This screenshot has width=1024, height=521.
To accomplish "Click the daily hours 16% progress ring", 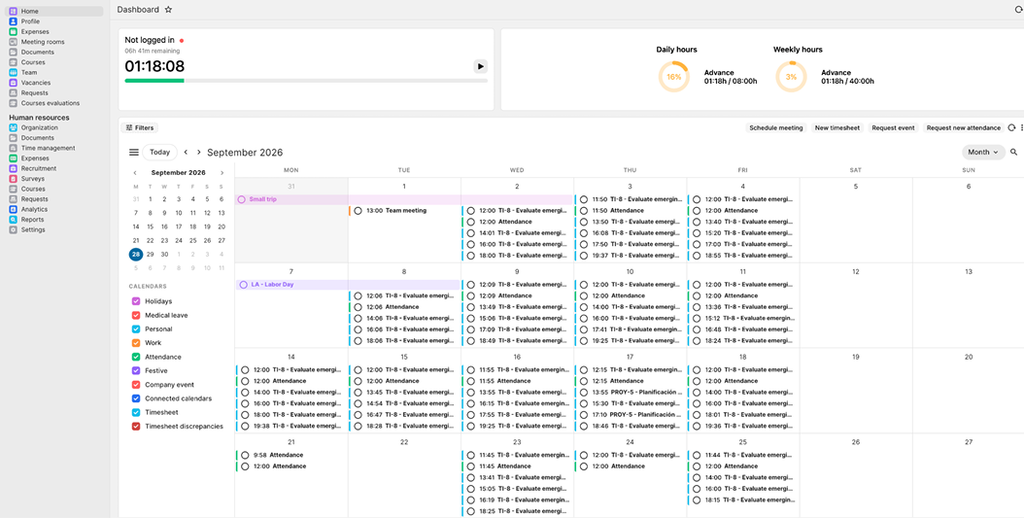I will 673,76.
